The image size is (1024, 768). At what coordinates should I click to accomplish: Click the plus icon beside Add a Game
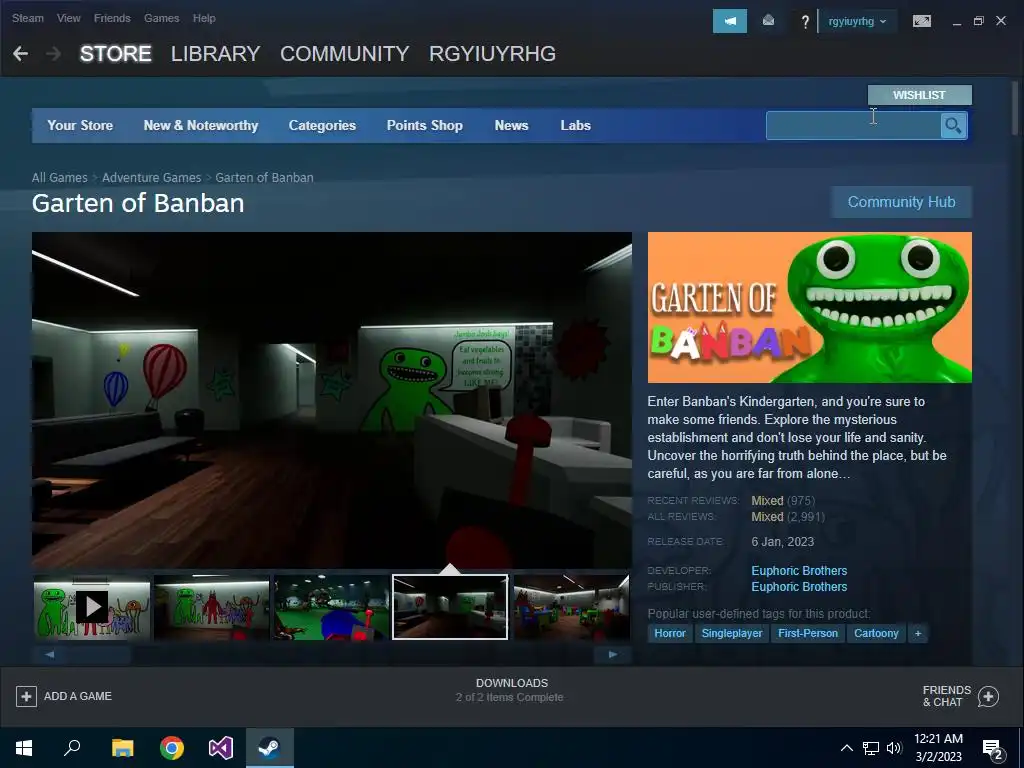pos(26,696)
